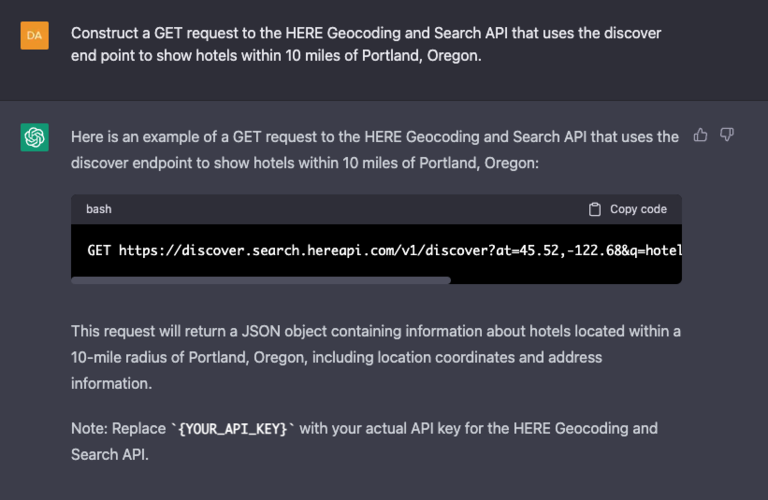Click the clipboard icon beside Copy code
This screenshot has height=500, width=768.
[595, 209]
